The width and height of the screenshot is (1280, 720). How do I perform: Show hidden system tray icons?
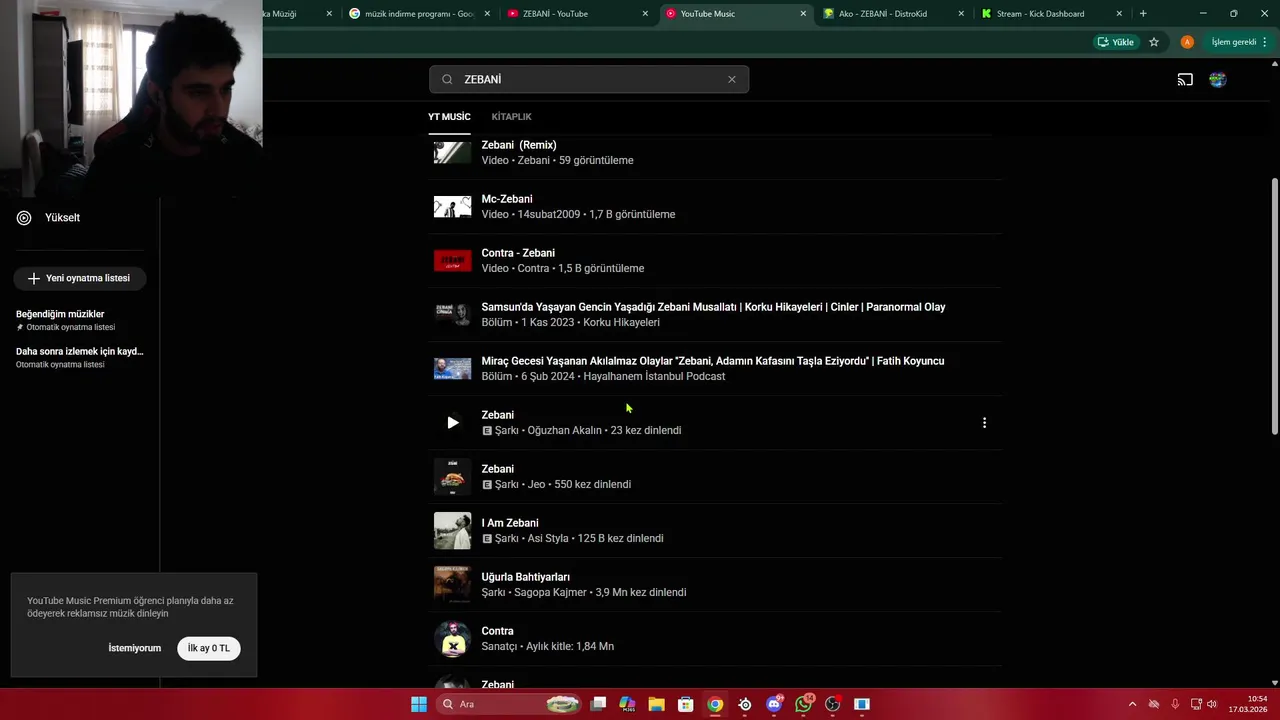click(1133, 704)
